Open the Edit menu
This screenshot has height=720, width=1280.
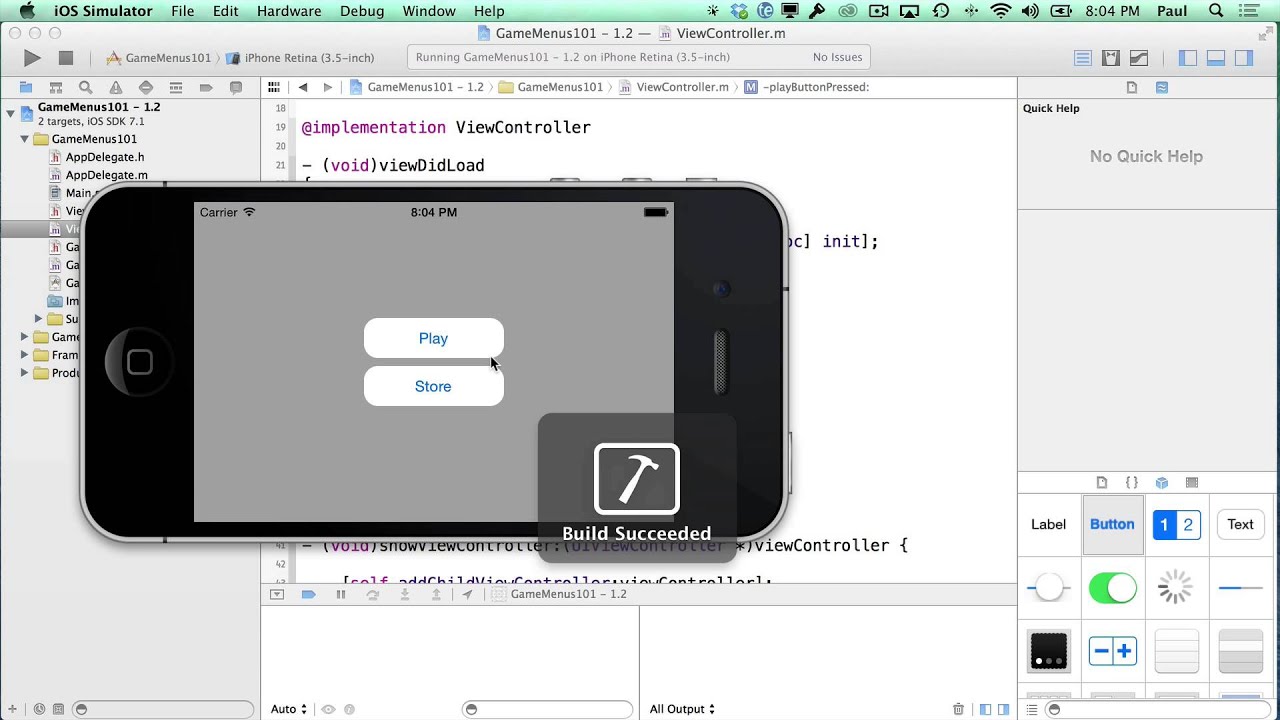(226, 11)
